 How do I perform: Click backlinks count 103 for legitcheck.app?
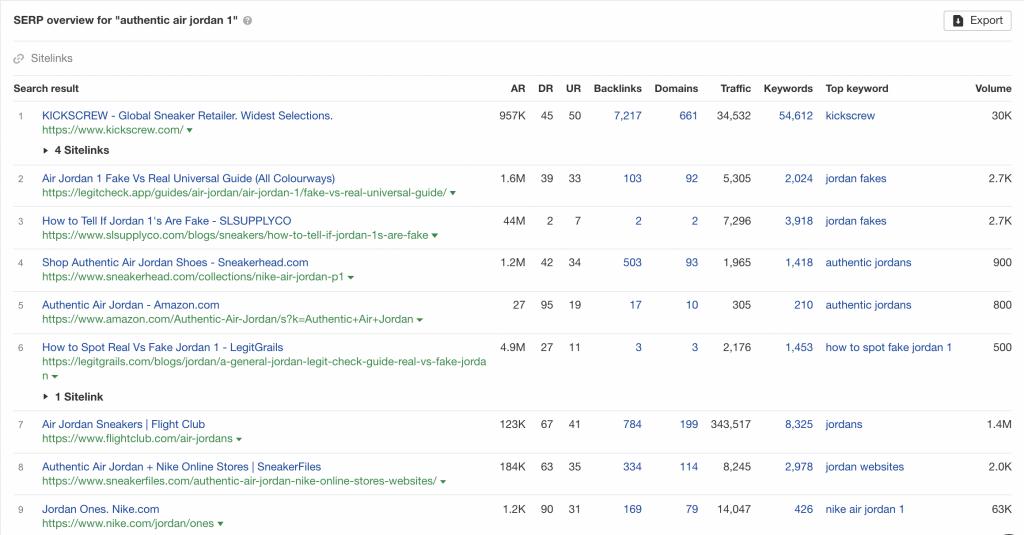[632, 178]
